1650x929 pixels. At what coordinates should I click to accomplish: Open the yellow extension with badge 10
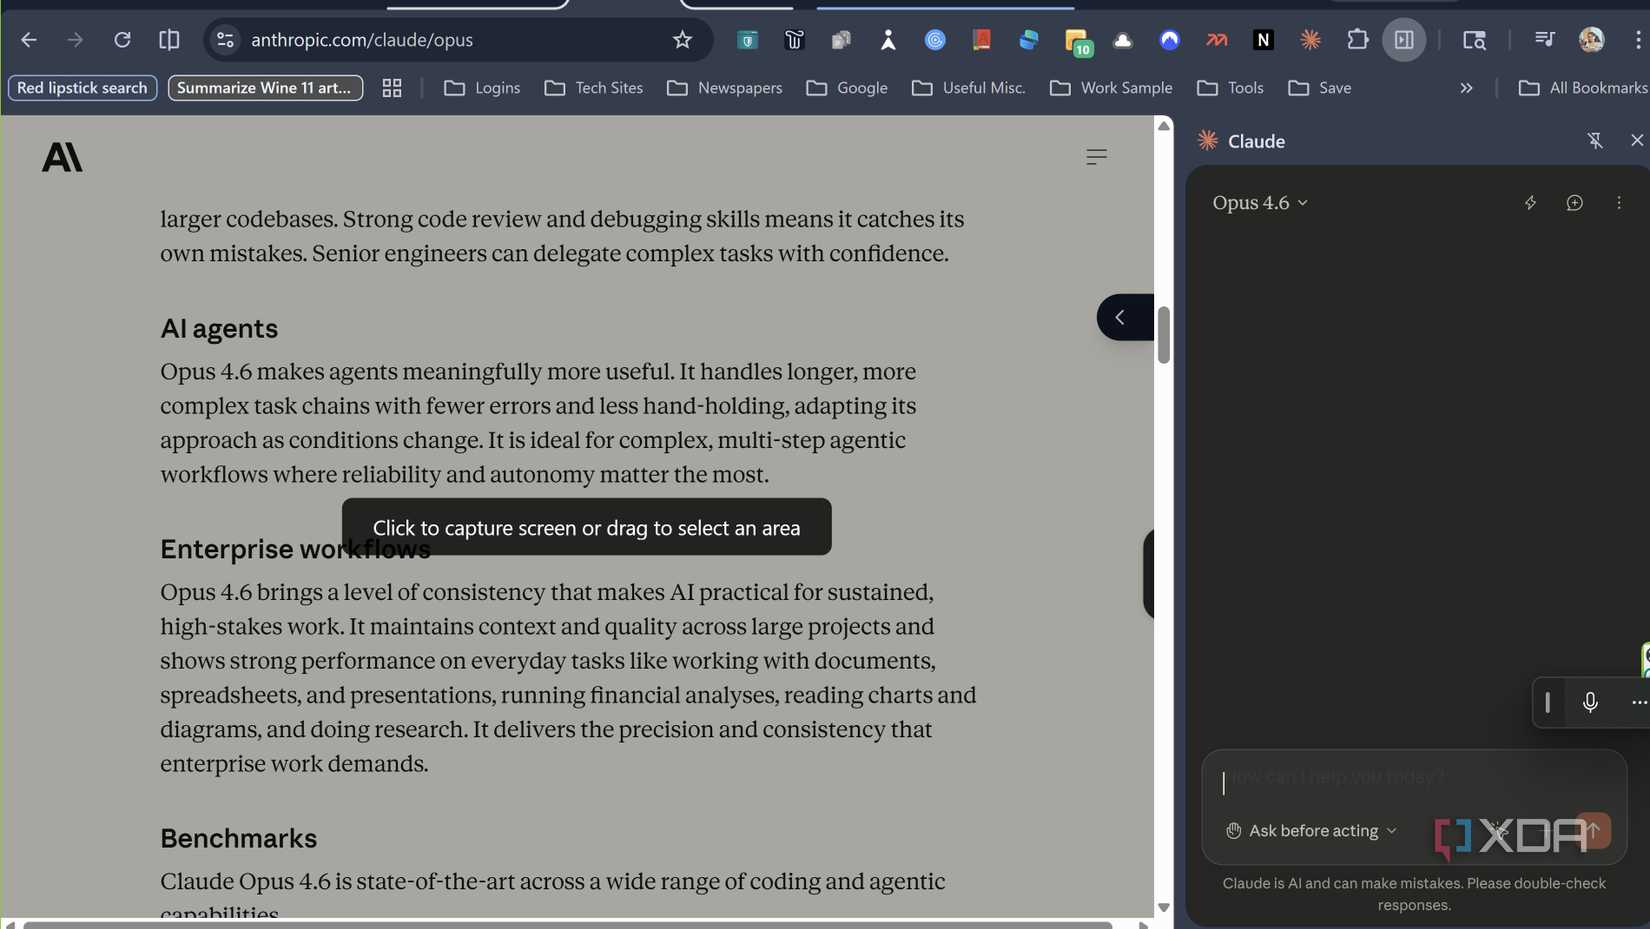[1077, 41]
